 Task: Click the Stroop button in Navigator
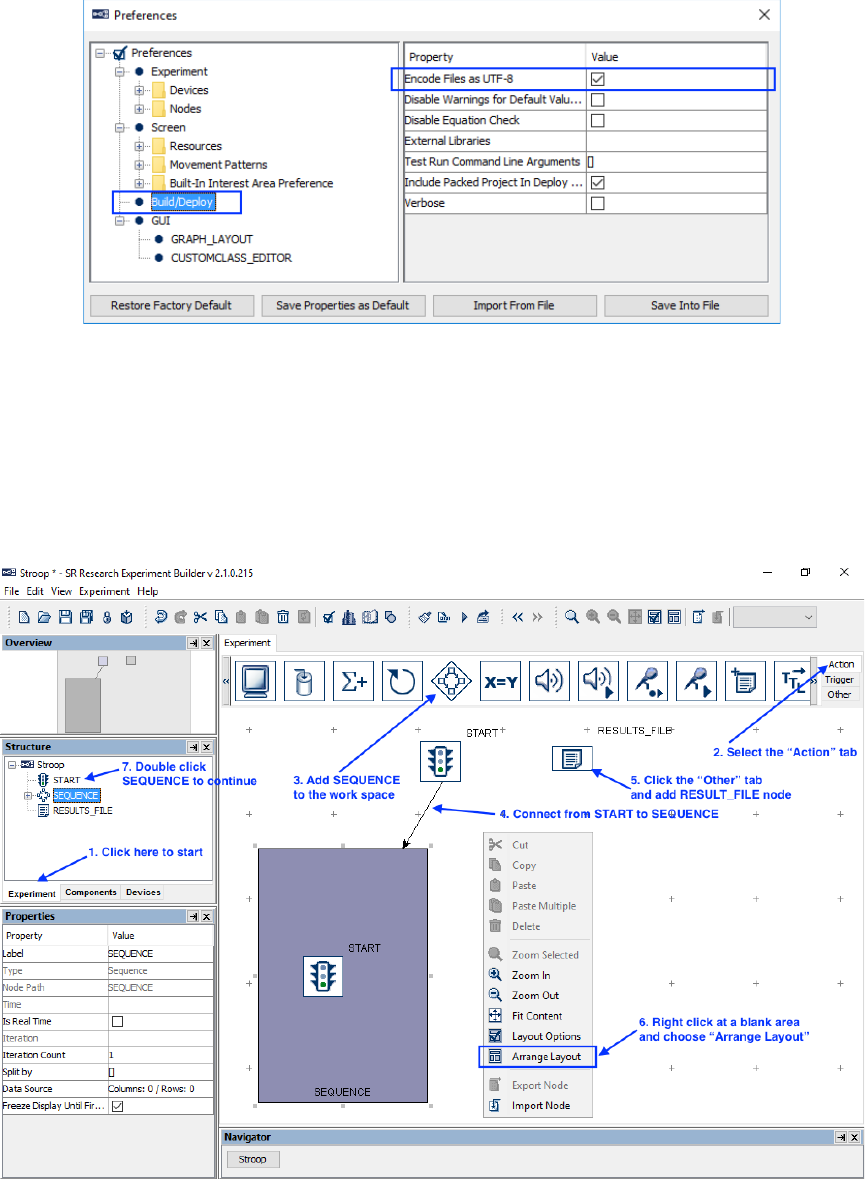tap(253, 1159)
